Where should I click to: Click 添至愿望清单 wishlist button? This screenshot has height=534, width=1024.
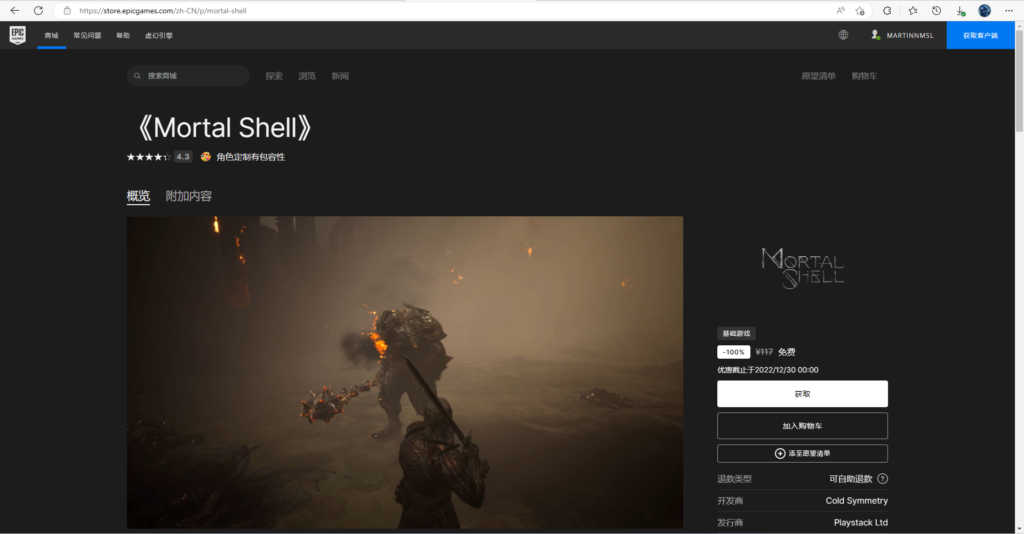[x=803, y=453]
